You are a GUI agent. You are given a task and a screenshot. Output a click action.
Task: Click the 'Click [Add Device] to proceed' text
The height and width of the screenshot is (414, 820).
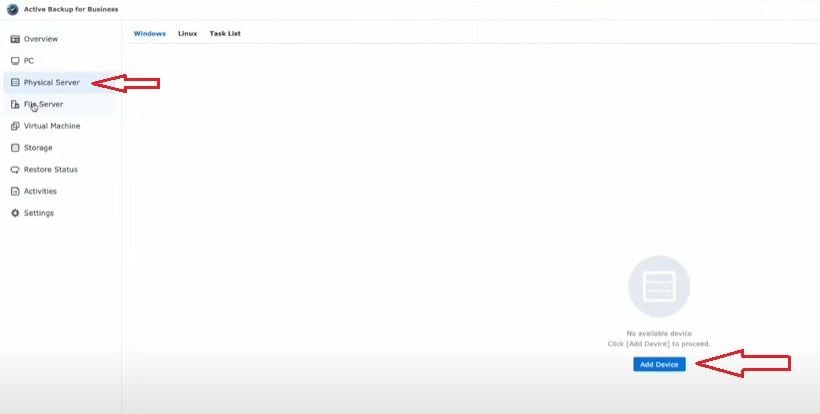659,344
